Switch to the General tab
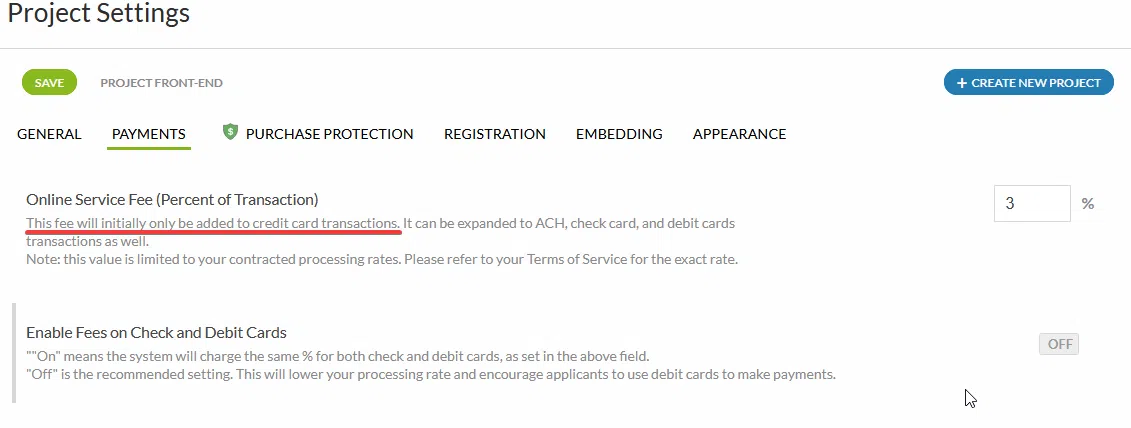Image resolution: width=1131 pixels, height=428 pixels. pos(49,134)
